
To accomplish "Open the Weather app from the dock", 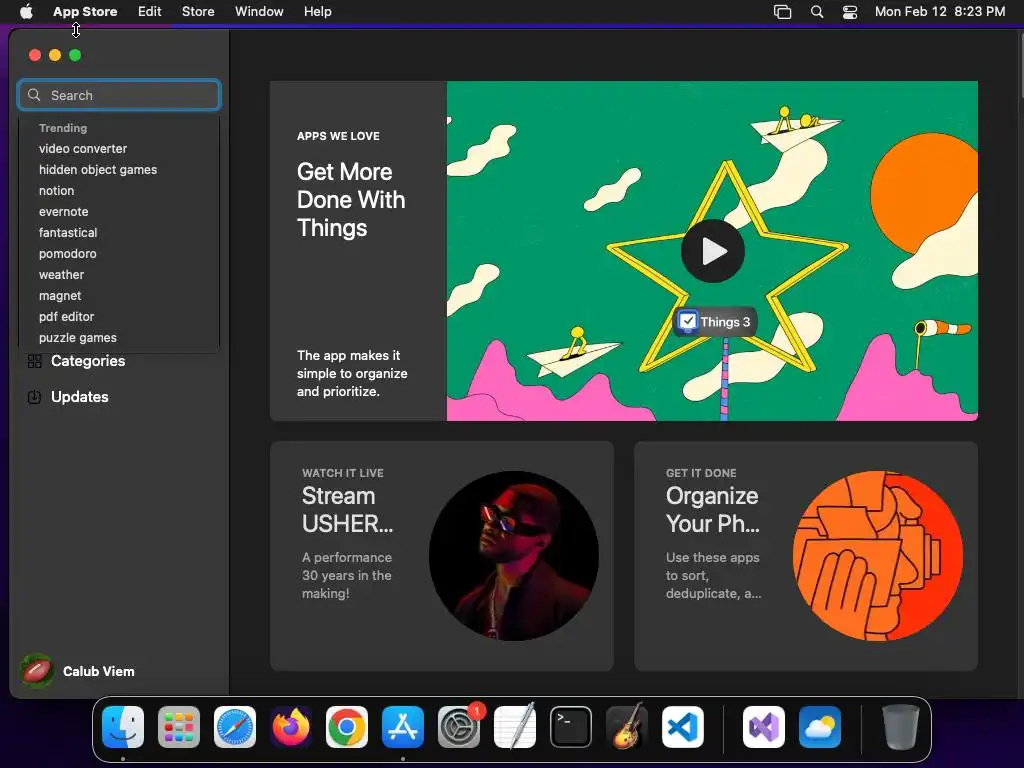I will pyautogui.click(x=820, y=727).
